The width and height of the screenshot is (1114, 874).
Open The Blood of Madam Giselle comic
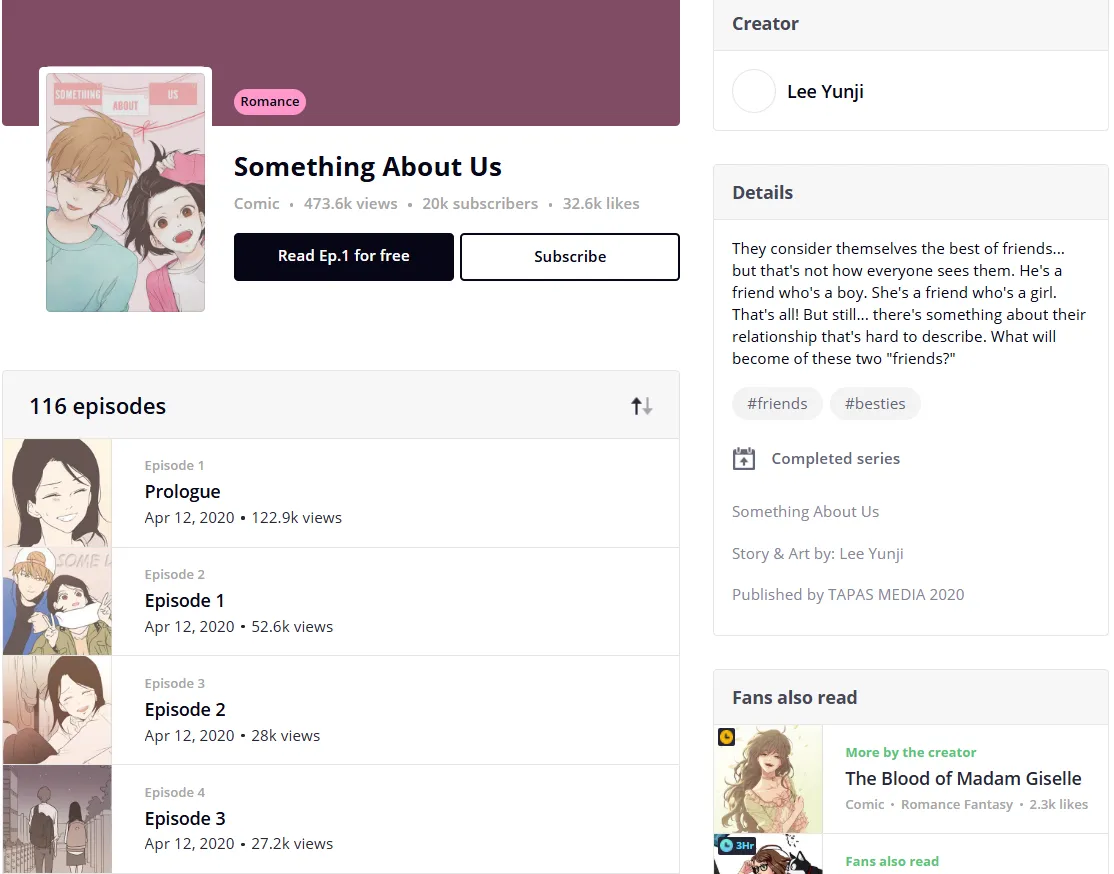[963, 778]
